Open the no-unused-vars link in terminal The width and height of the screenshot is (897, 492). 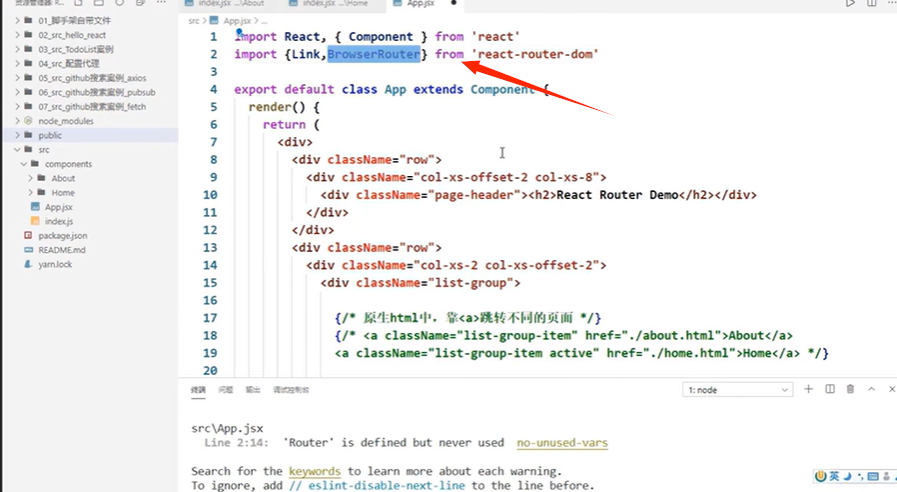pyautogui.click(x=562, y=443)
